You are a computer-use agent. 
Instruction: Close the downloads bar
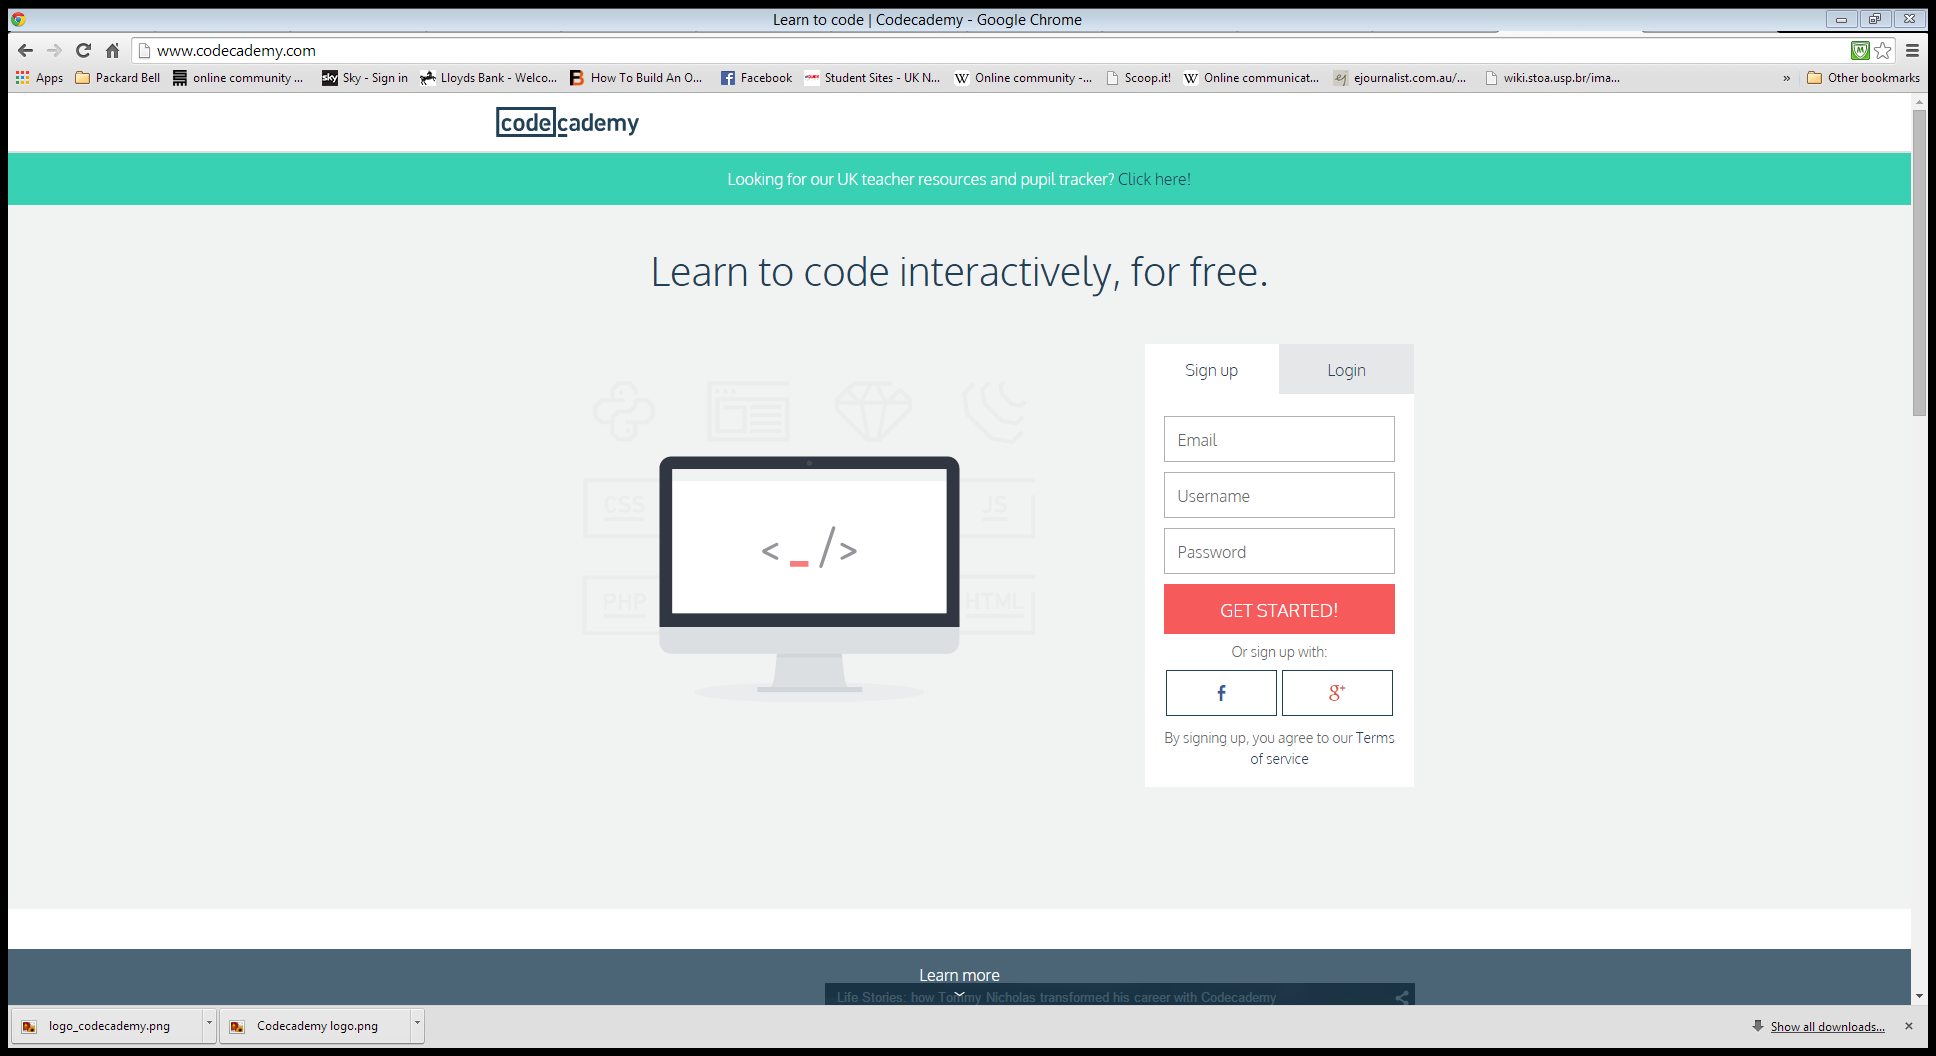pos(1908,1026)
